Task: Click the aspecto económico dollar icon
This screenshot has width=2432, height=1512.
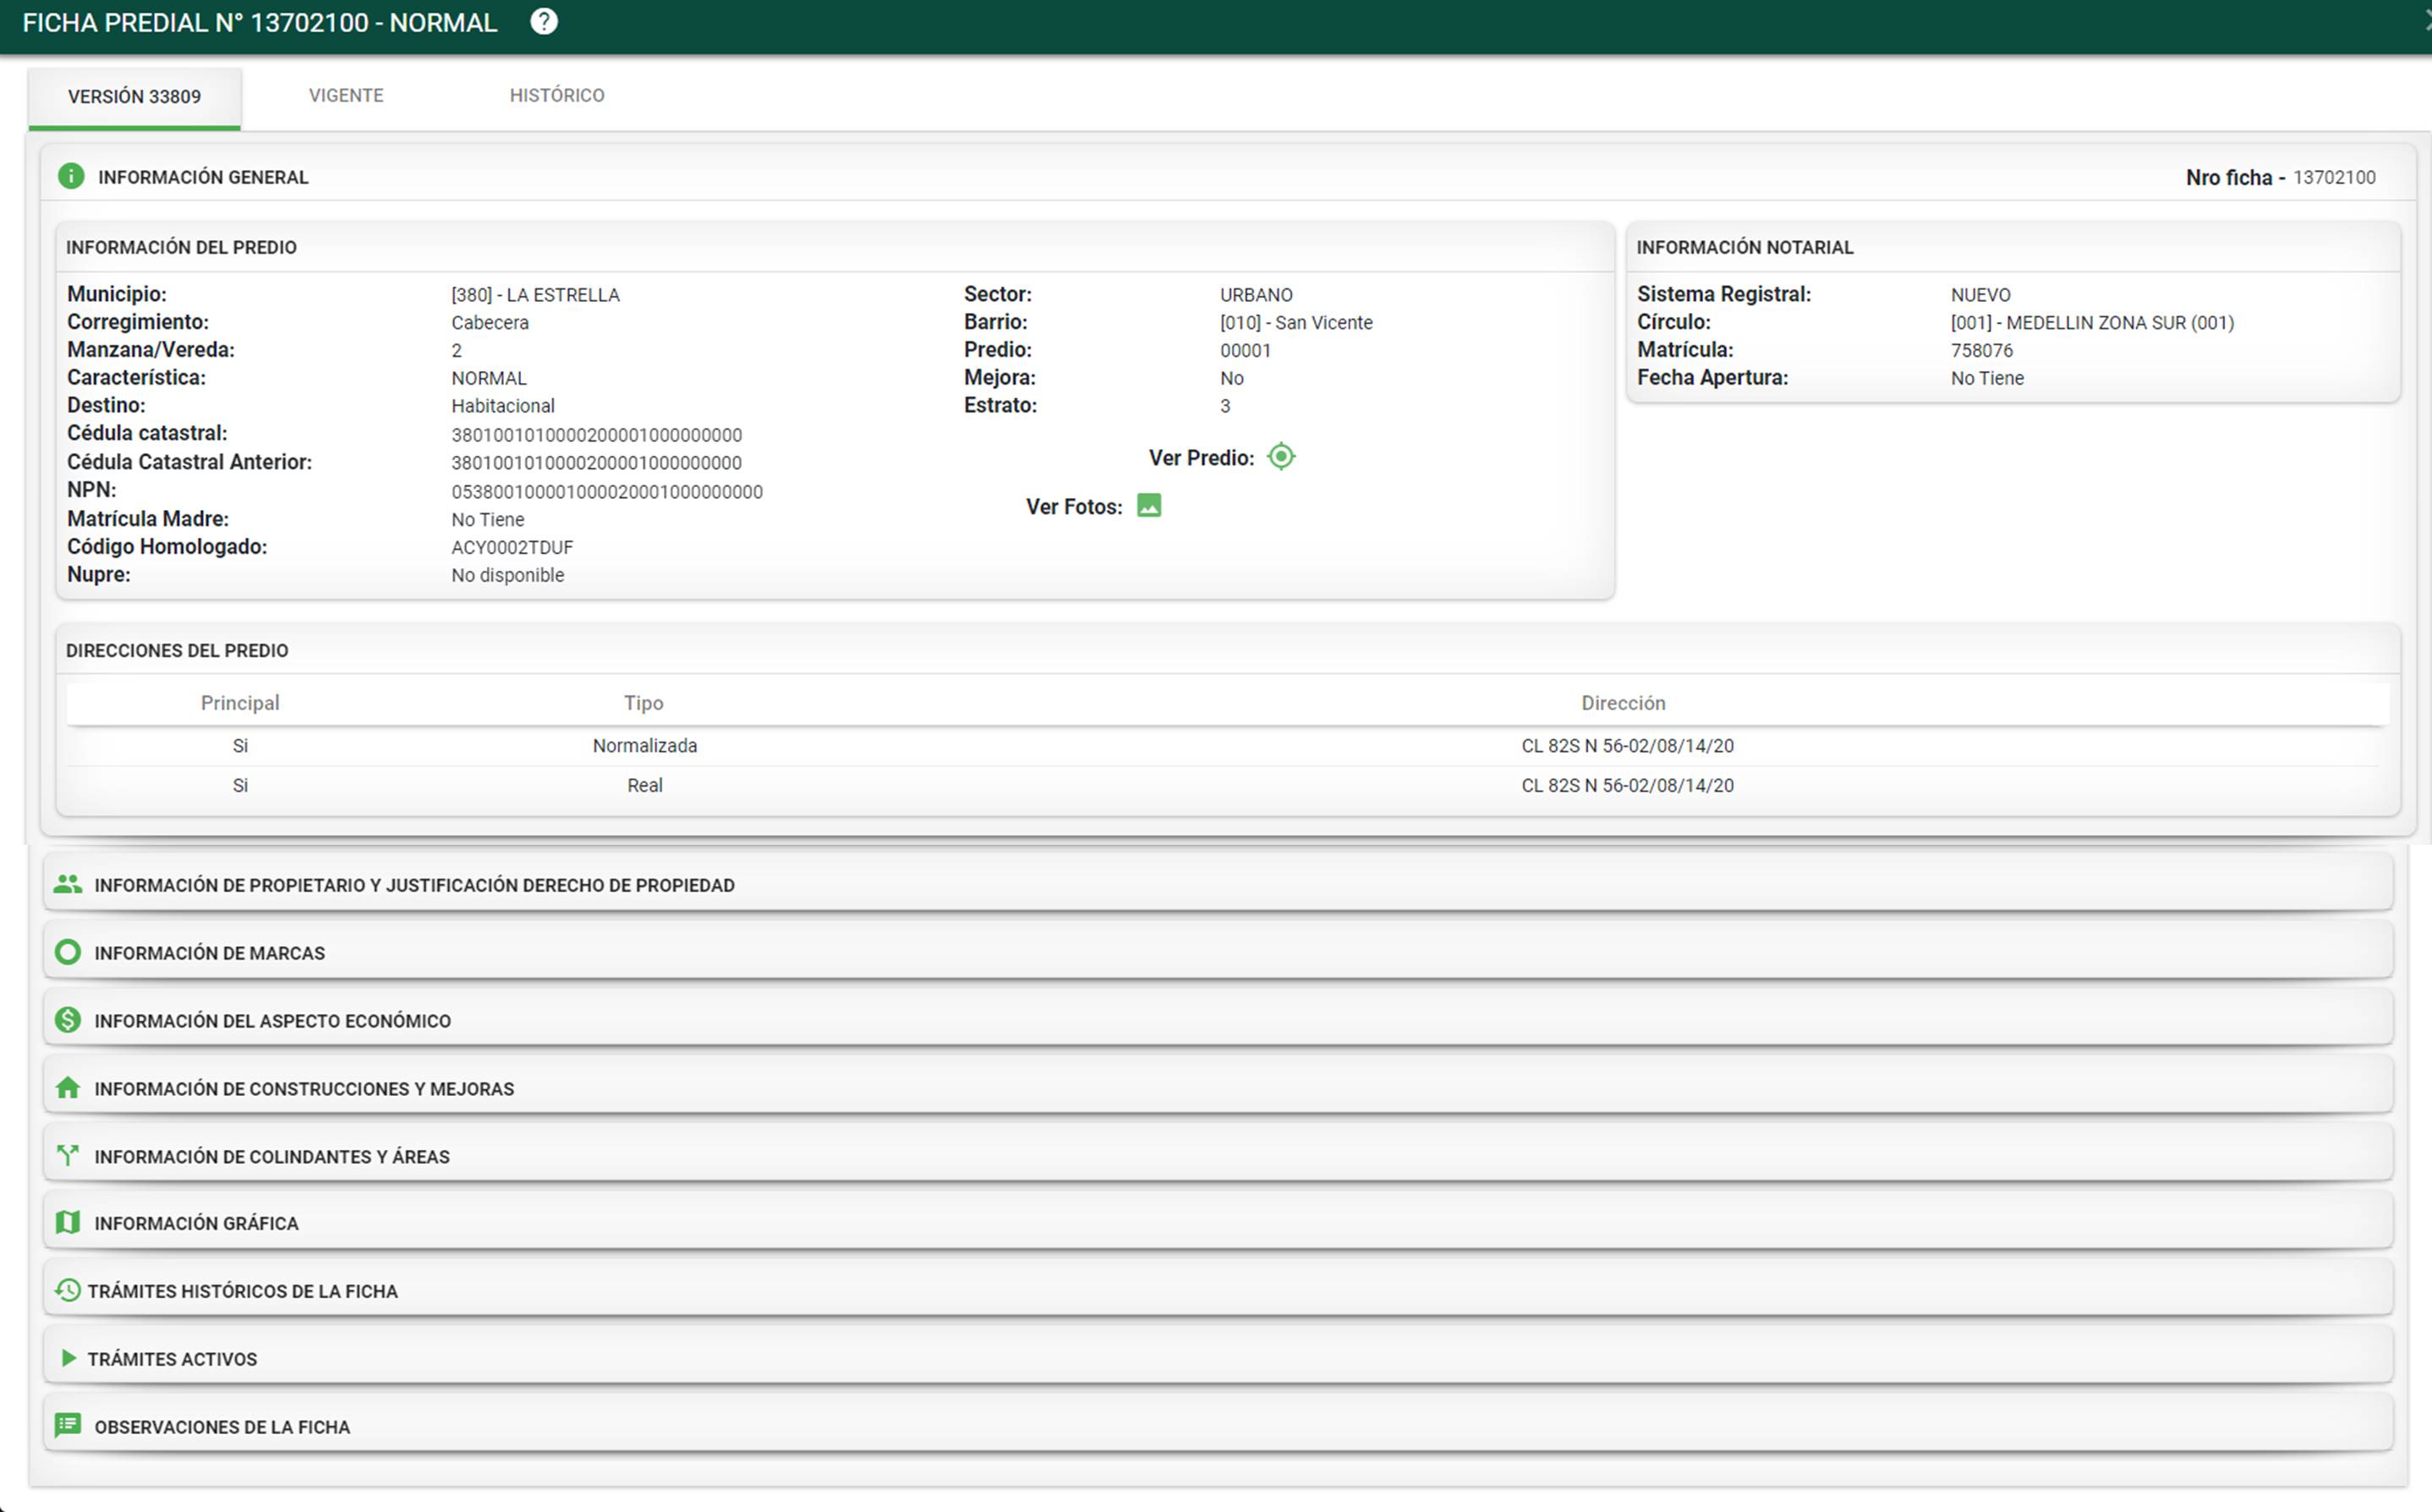Action: pyautogui.click(x=68, y=1020)
